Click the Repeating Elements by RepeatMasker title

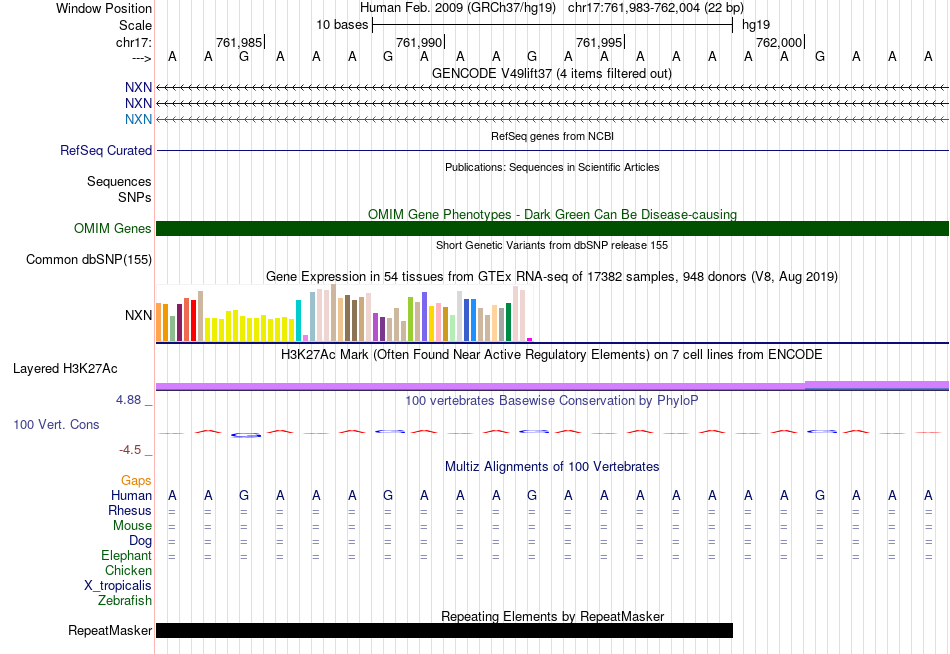[552, 617]
